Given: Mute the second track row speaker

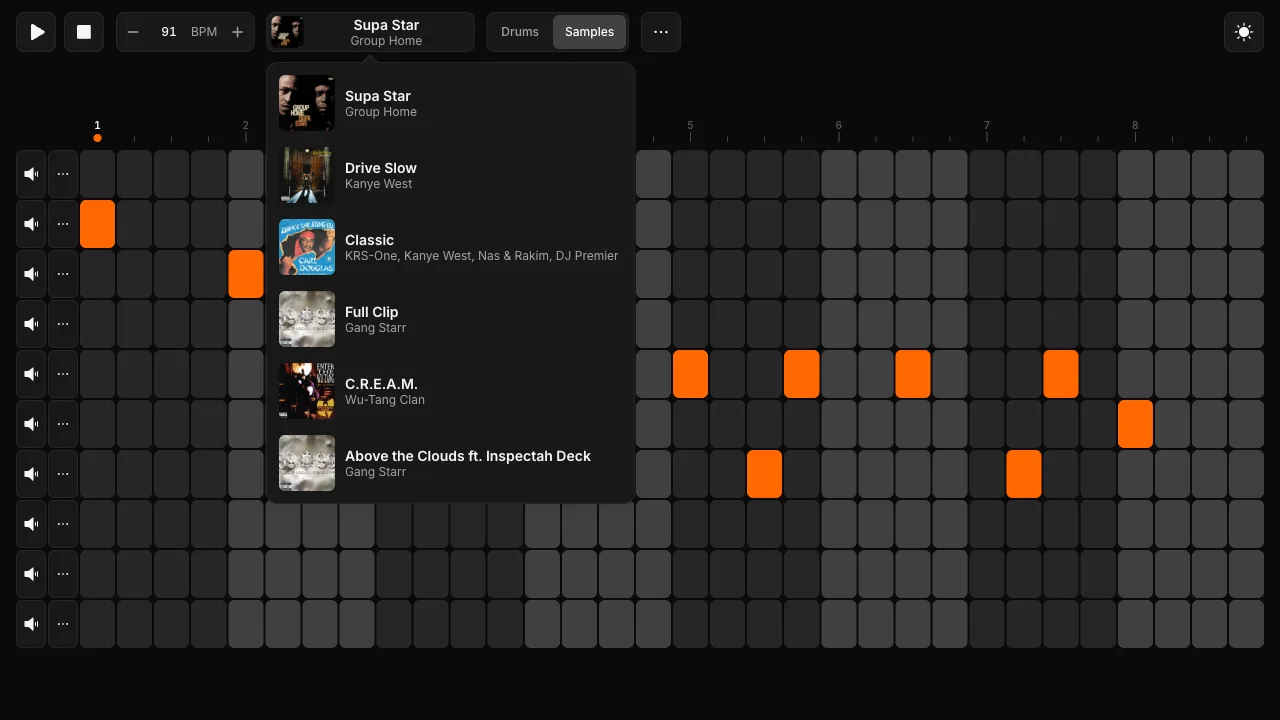Looking at the screenshot, I should pyautogui.click(x=31, y=224).
